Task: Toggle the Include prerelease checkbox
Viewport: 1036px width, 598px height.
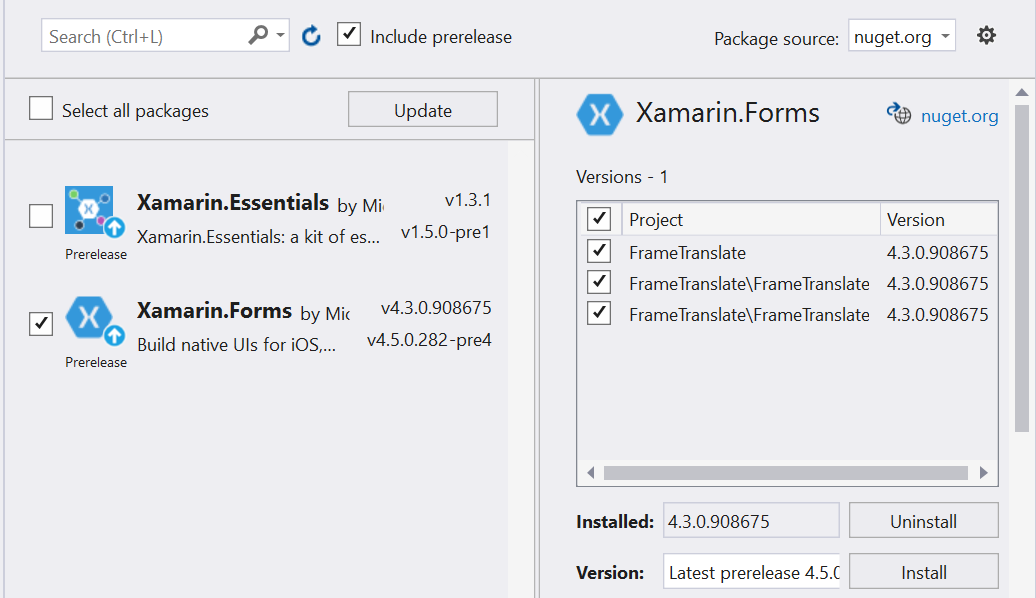Action: (349, 34)
